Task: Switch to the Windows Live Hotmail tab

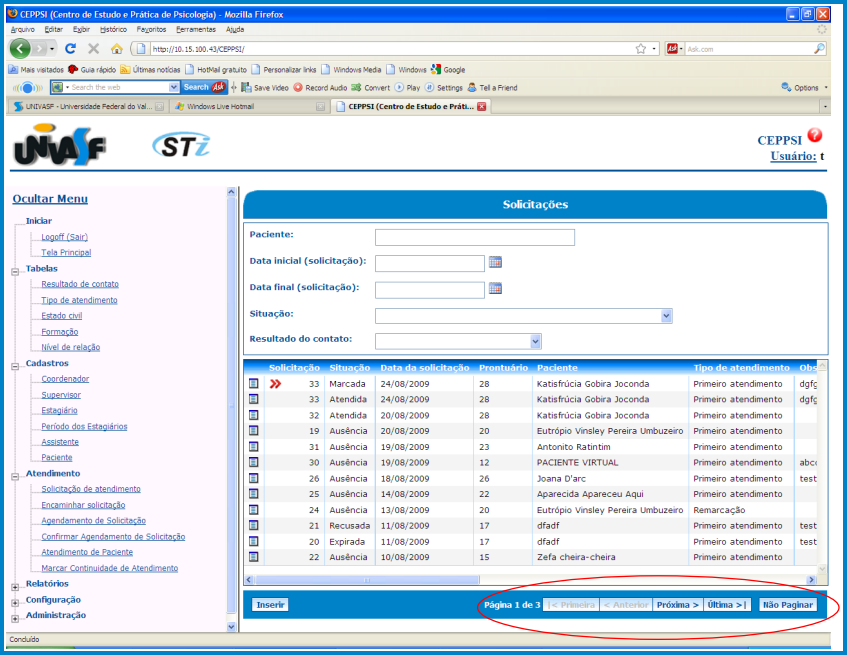Action: point(249,106)
